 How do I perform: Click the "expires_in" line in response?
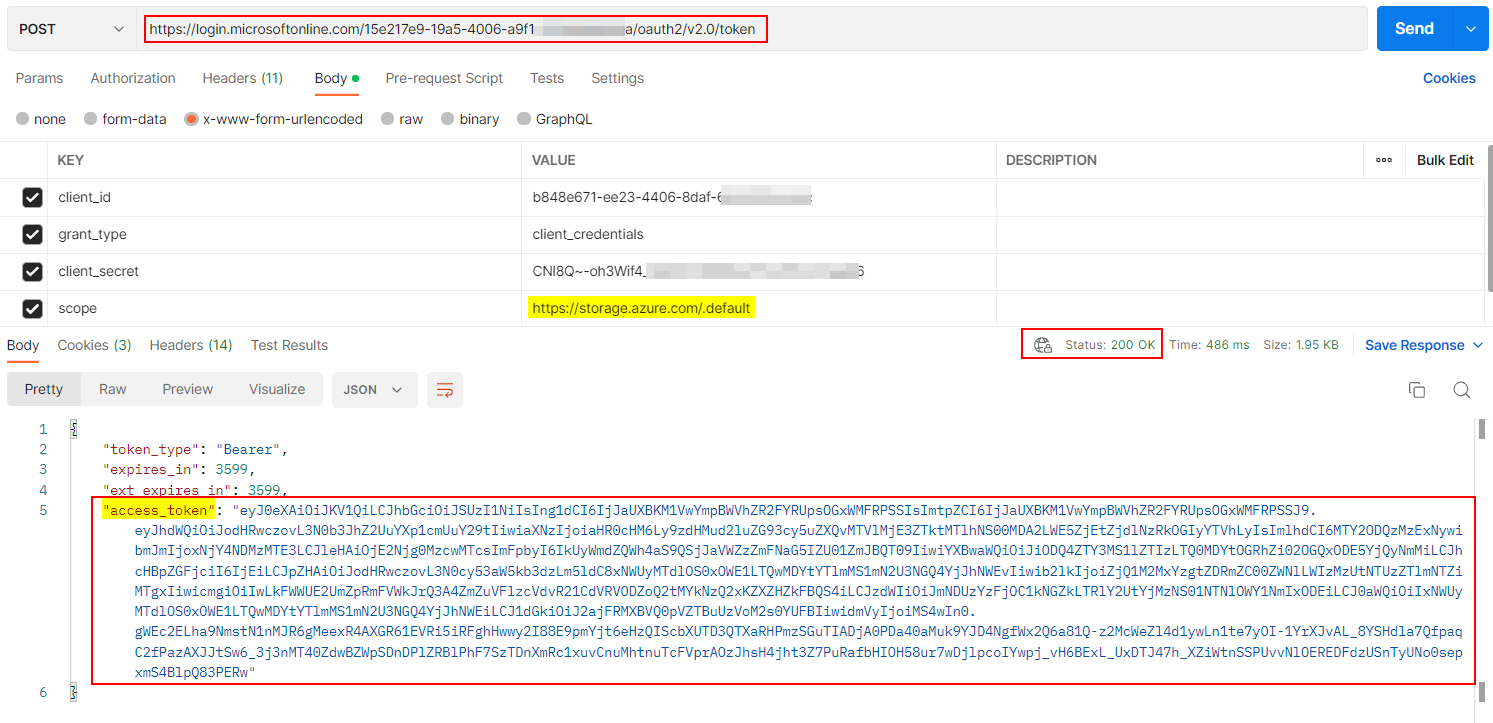click(x=180, y=469)
